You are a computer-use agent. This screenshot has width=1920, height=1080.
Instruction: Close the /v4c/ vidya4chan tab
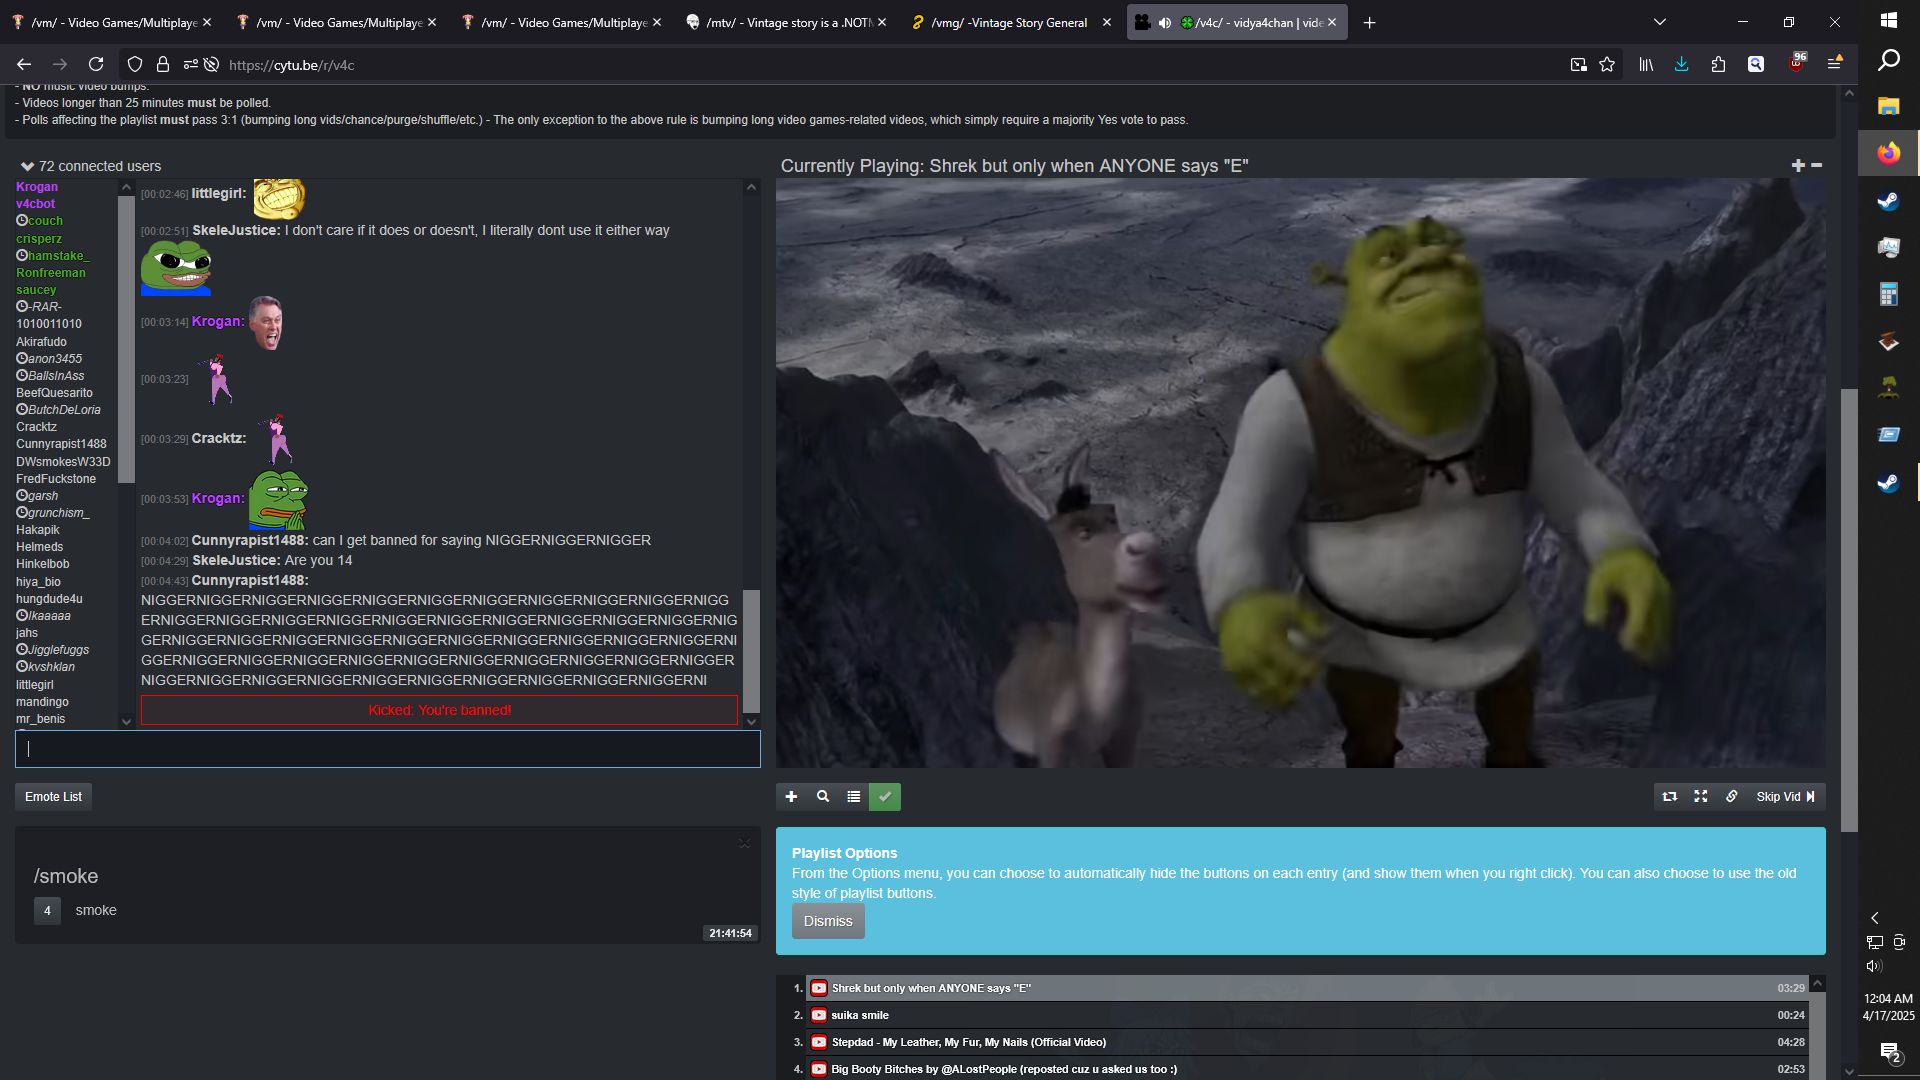click(1332, 22)
